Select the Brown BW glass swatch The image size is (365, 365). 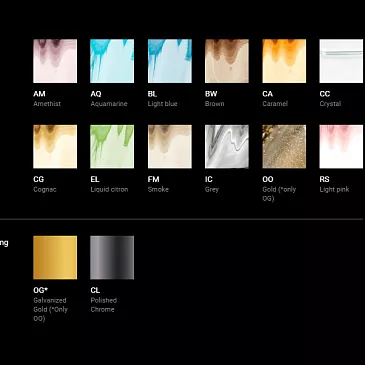point(227,61)
